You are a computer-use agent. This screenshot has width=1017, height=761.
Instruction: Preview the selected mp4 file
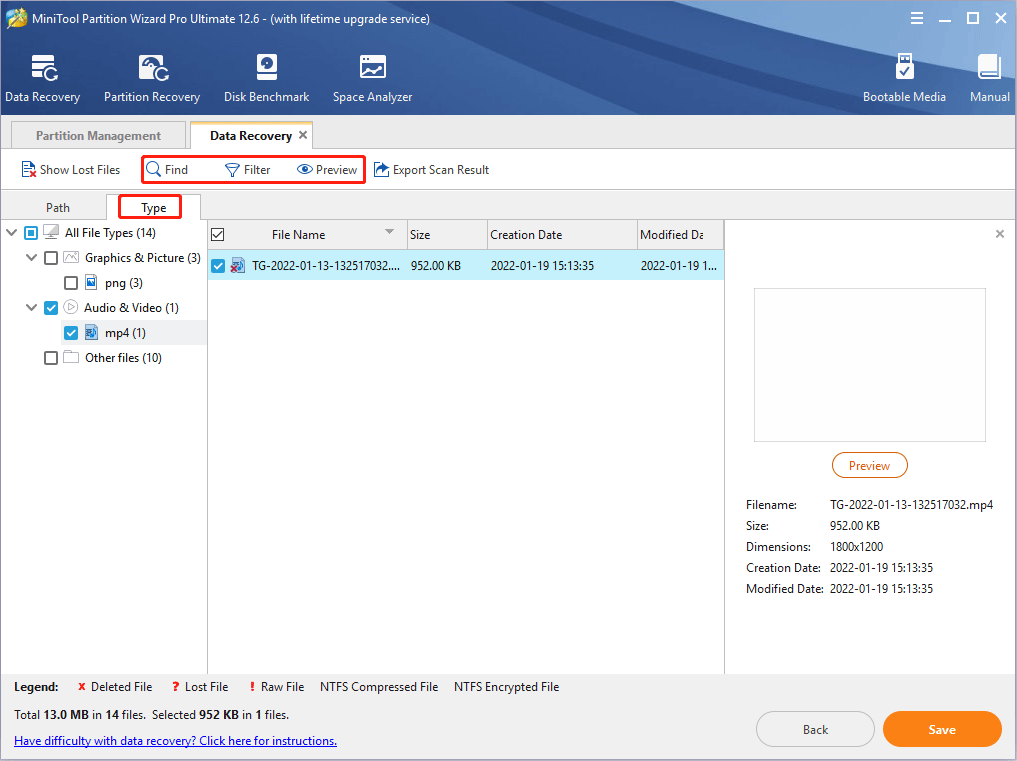(x=869, y=465)
